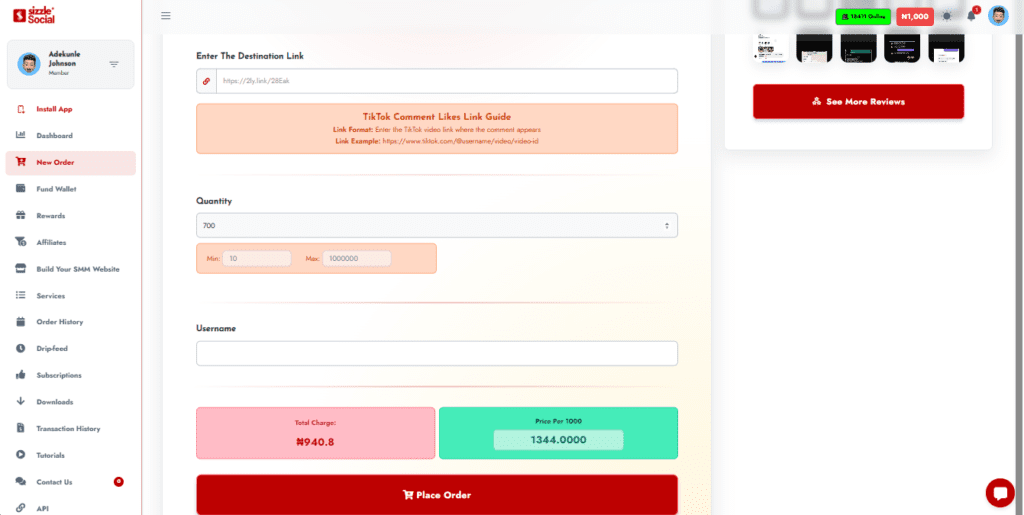Click the Quantity field showing 700

[x=437, y=226]
